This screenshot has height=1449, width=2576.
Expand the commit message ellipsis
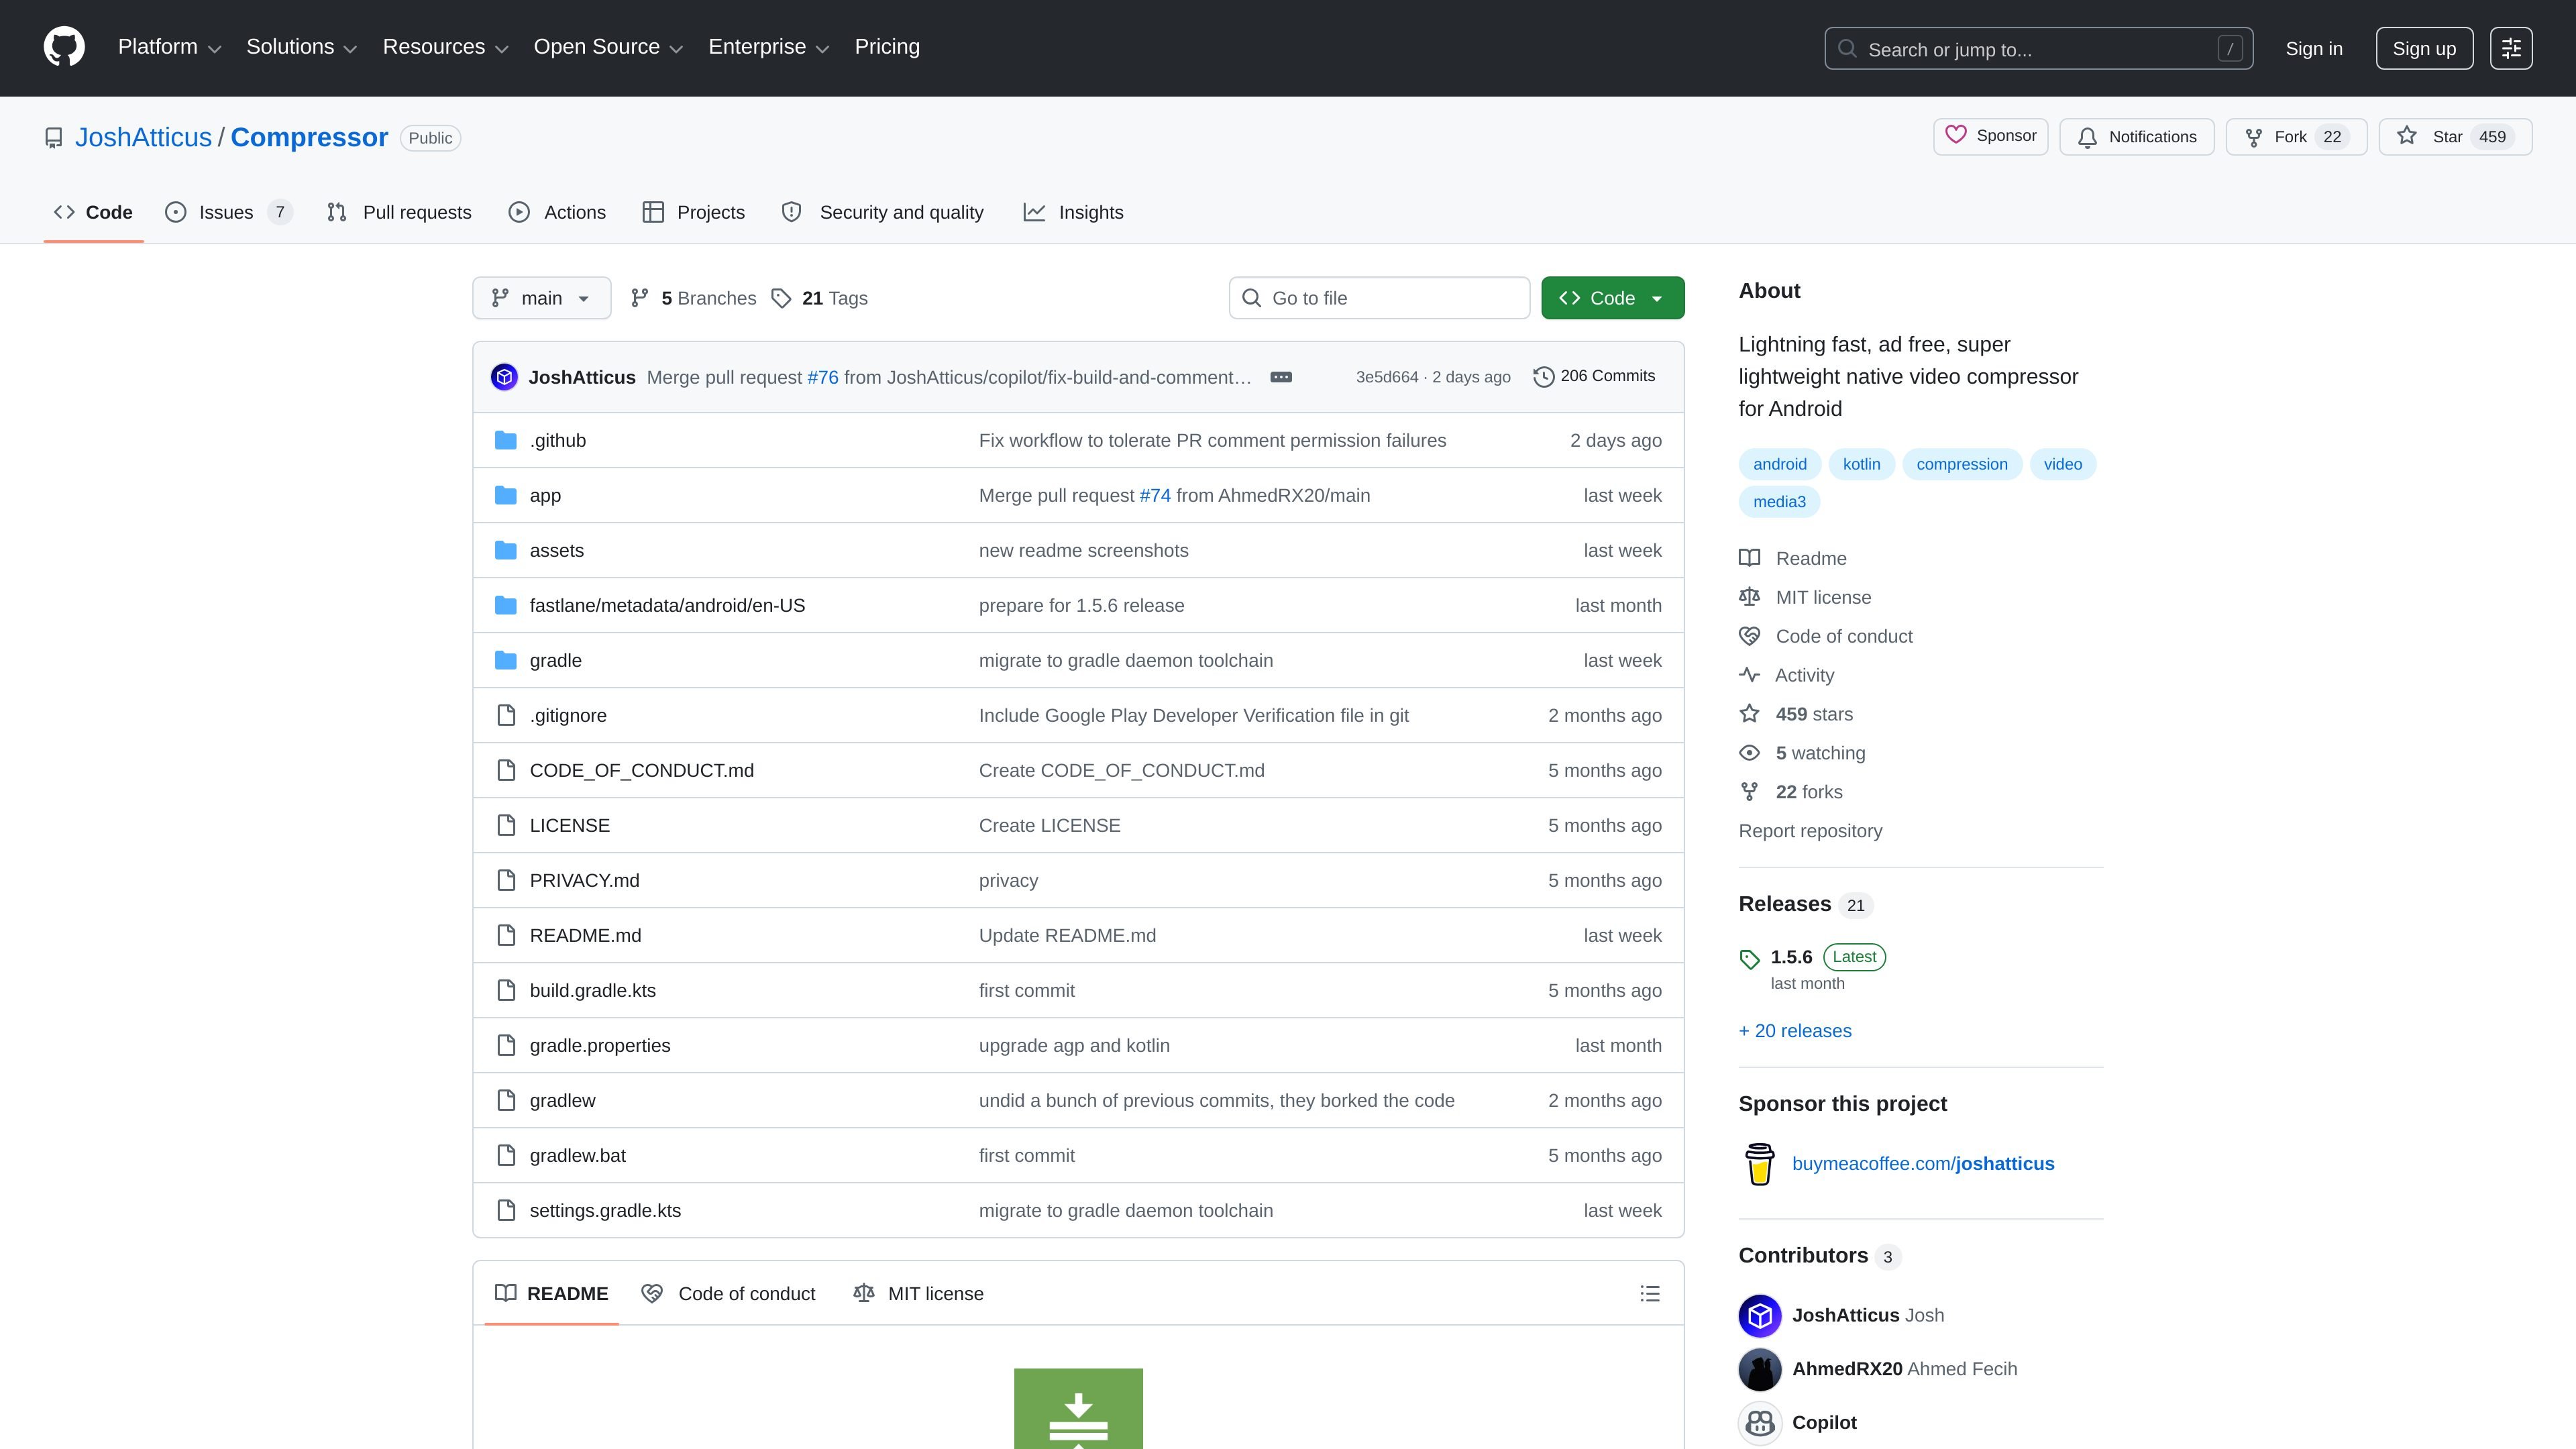point(1281,377)
